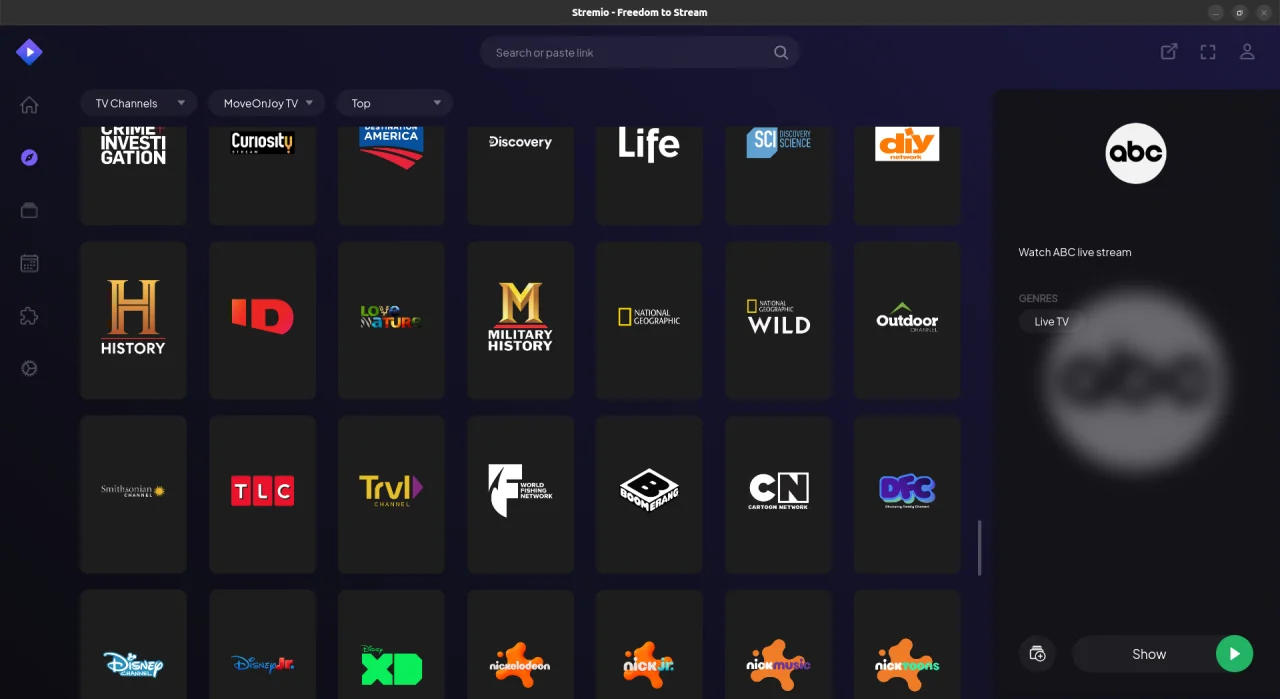
Task: Open the MoveOnJoy TV catalog dropdown
Action: coord(266,103)
